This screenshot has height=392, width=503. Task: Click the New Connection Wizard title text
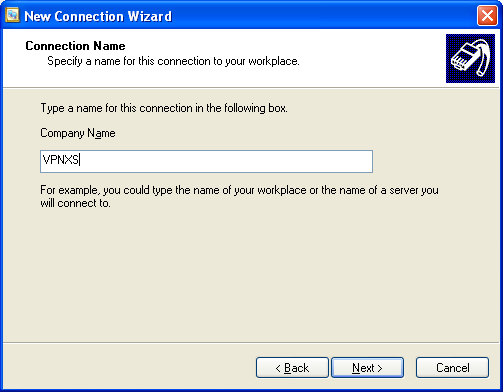(98, 16)
